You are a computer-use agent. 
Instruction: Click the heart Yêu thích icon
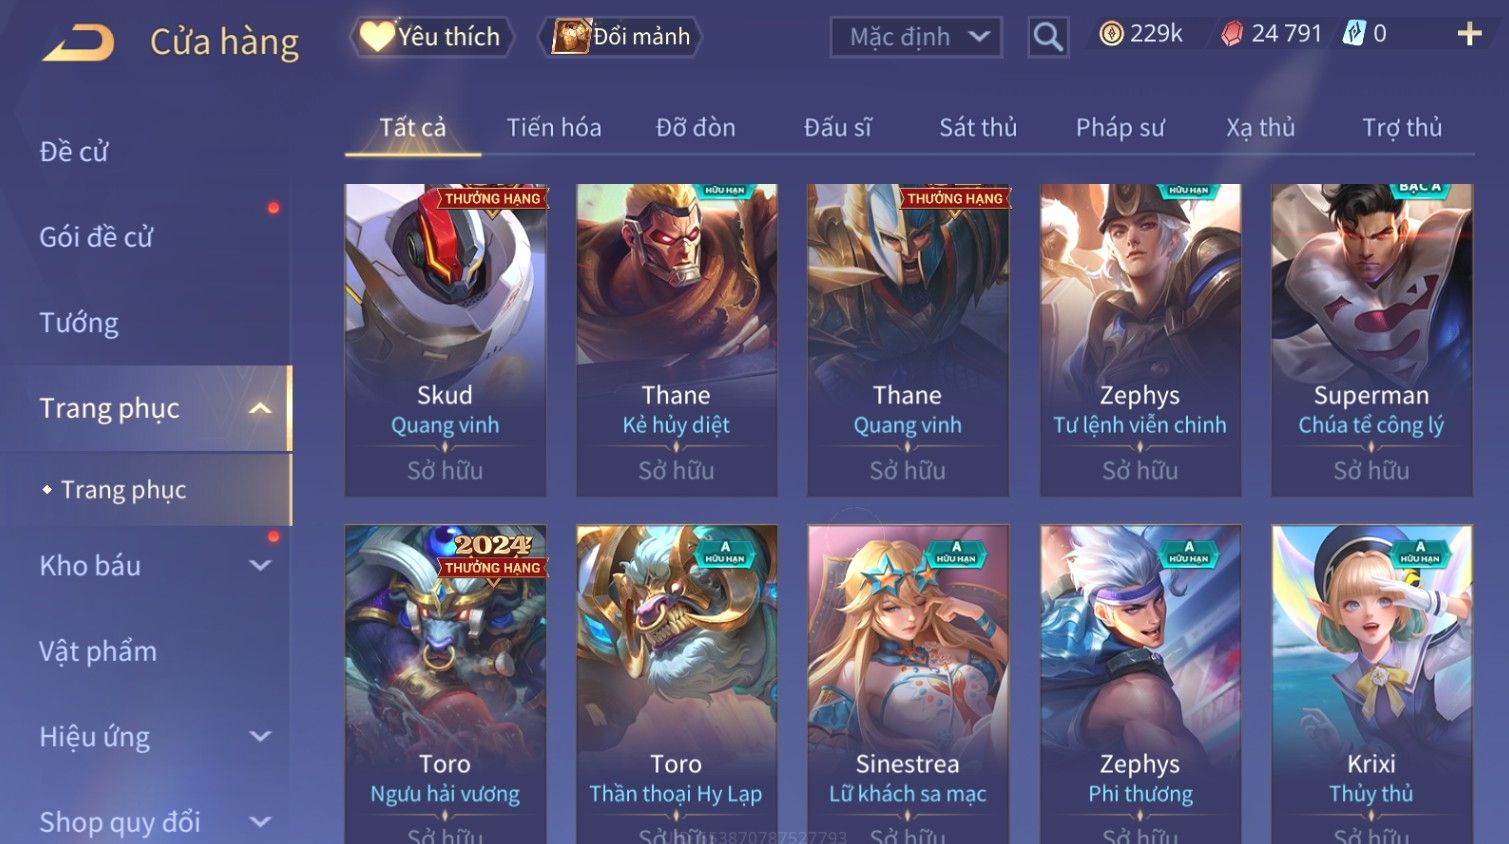coord(376,37)
